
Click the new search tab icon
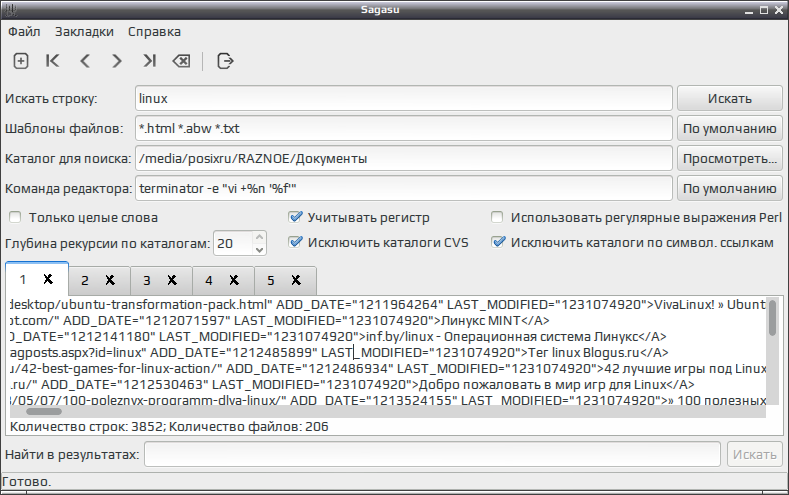pyautogui.click(x=21, y=61)
